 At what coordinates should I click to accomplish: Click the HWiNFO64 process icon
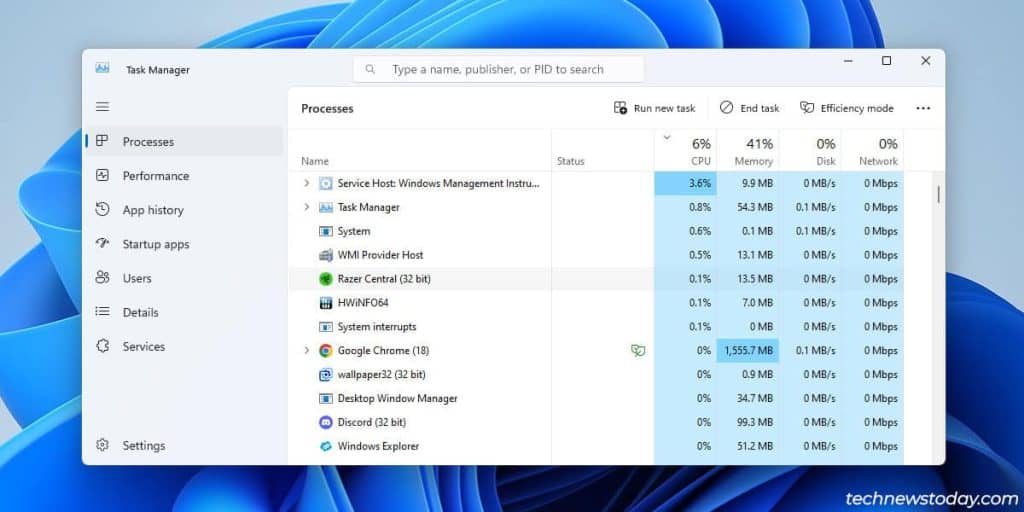325,303
